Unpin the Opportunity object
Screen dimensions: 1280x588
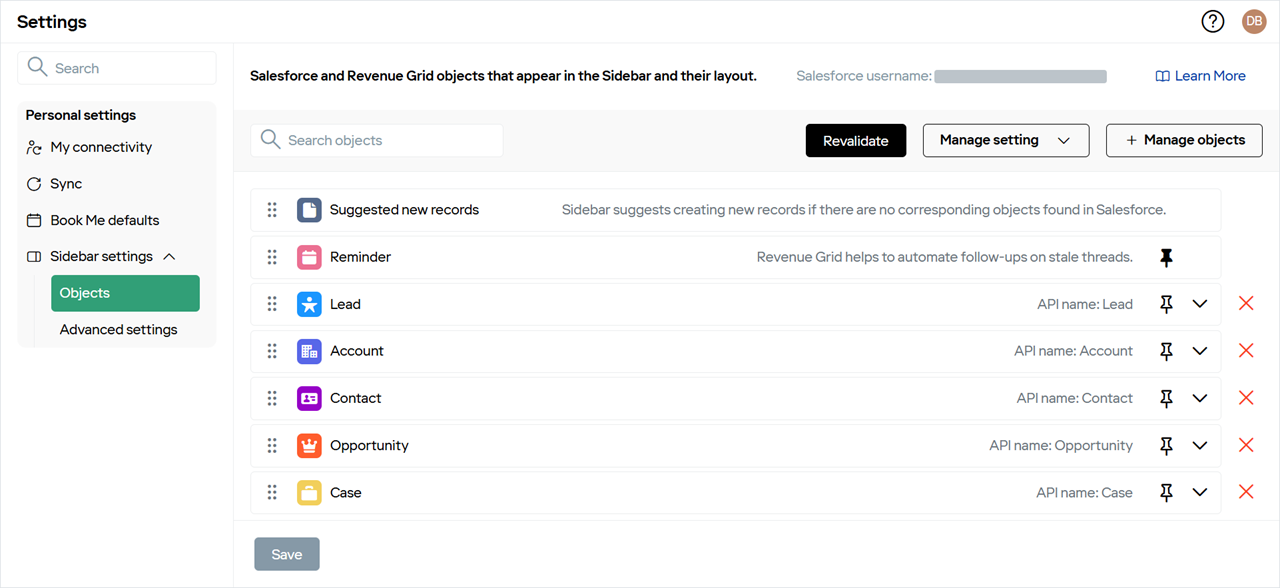coord(1166,445)
